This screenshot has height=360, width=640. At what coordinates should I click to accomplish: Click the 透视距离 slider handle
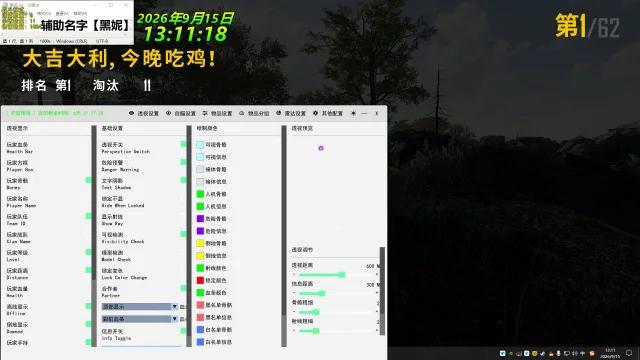342,275
